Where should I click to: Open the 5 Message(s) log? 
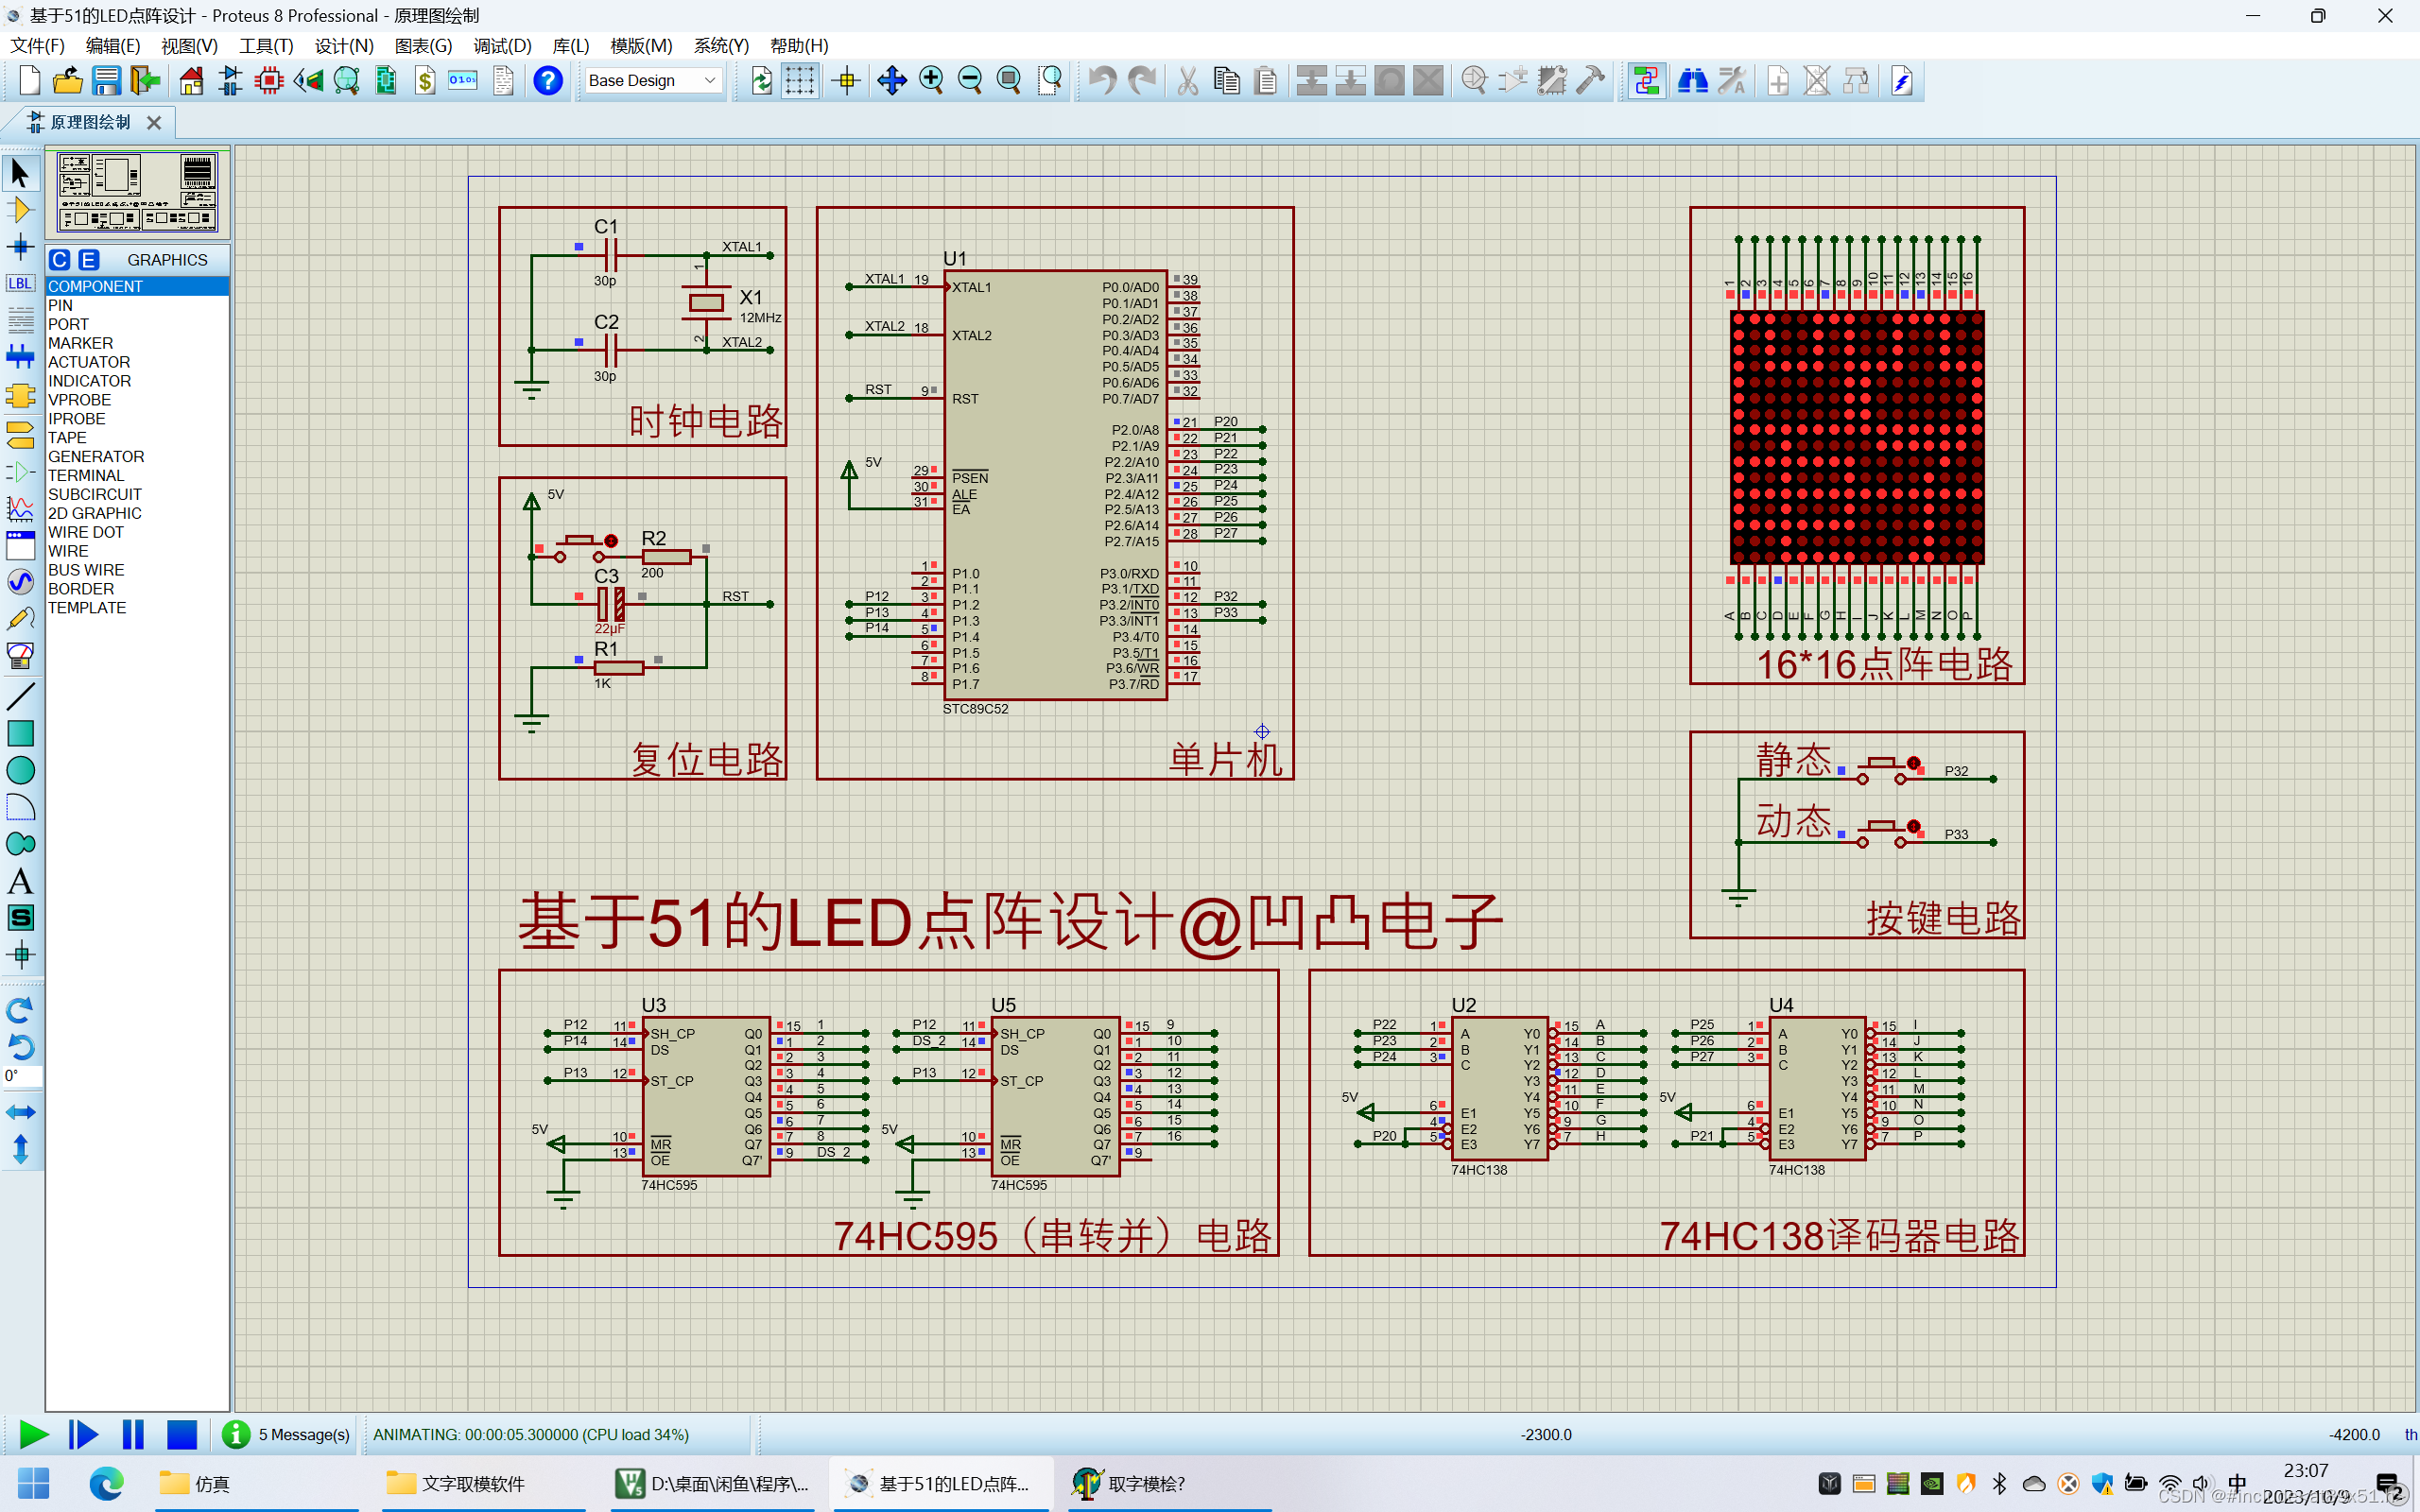click(x=287, y=1434)
